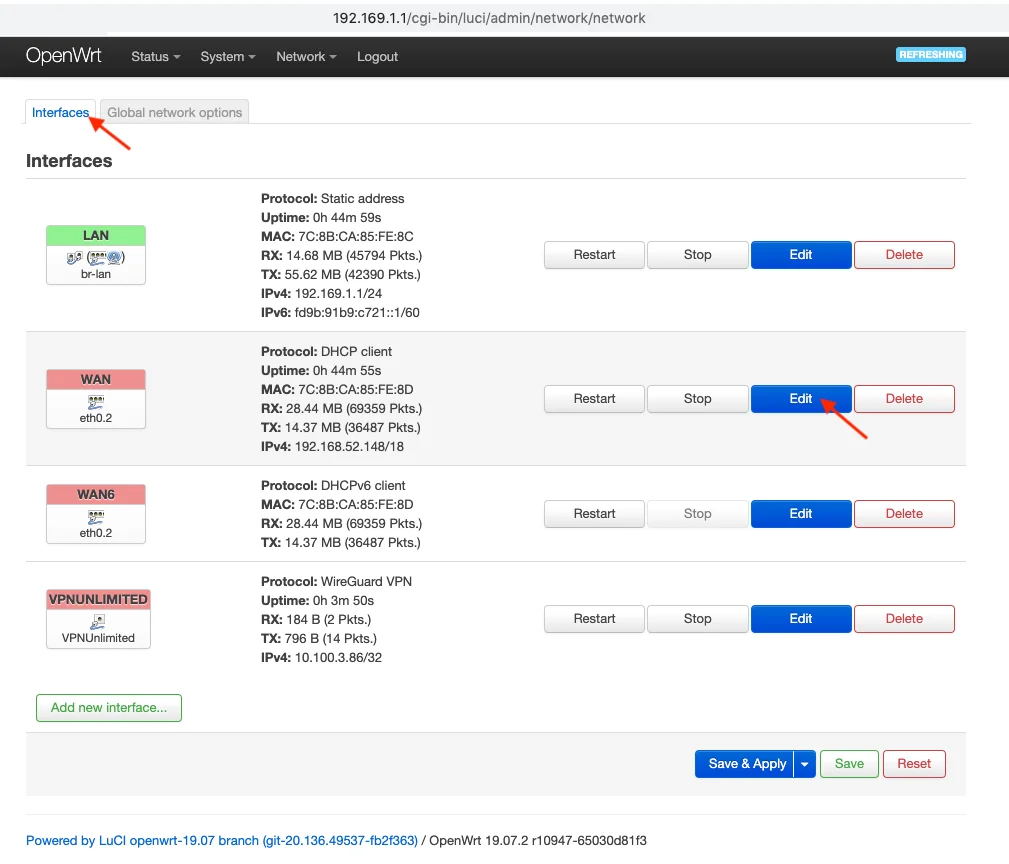Delete the WAN6 interface

tap(904, 514)
